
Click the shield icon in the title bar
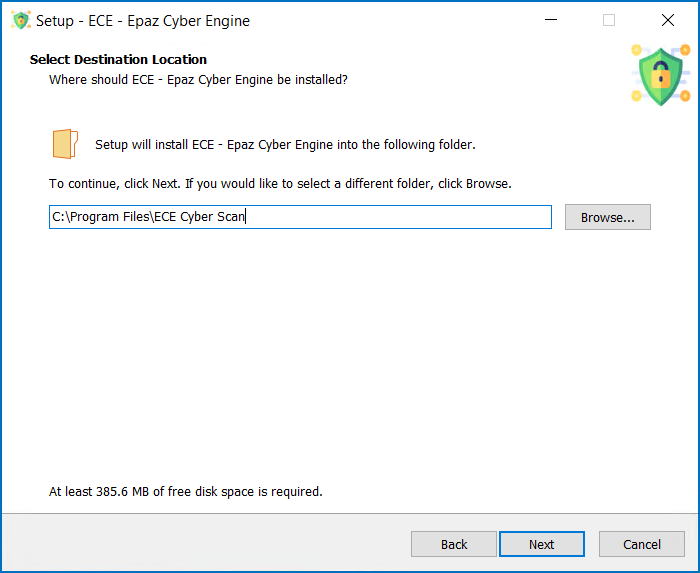[x=21, y=20]
